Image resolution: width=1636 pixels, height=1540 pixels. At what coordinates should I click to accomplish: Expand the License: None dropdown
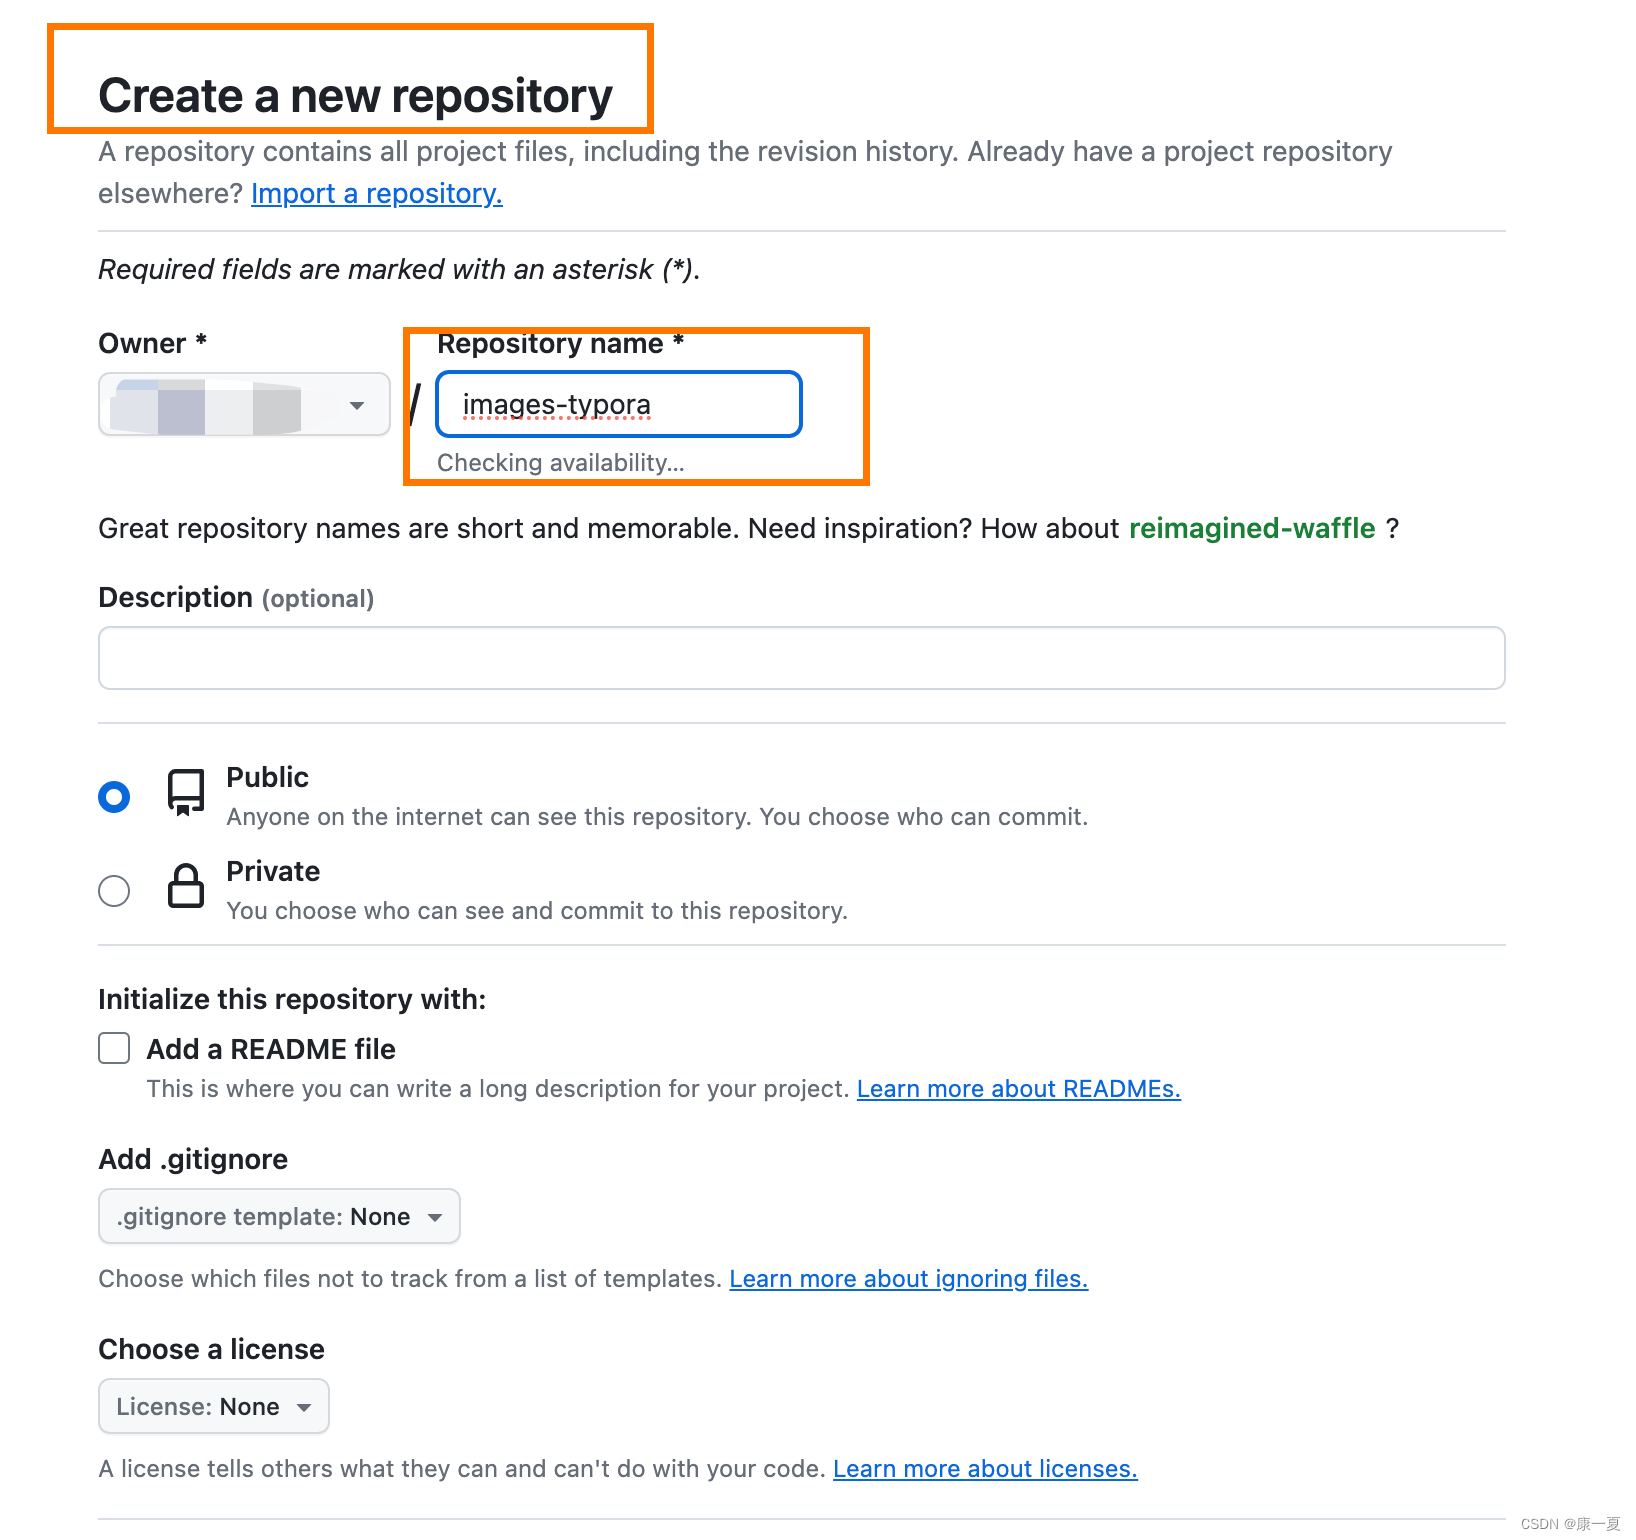pyautogui.click(x=213, y=1407)
